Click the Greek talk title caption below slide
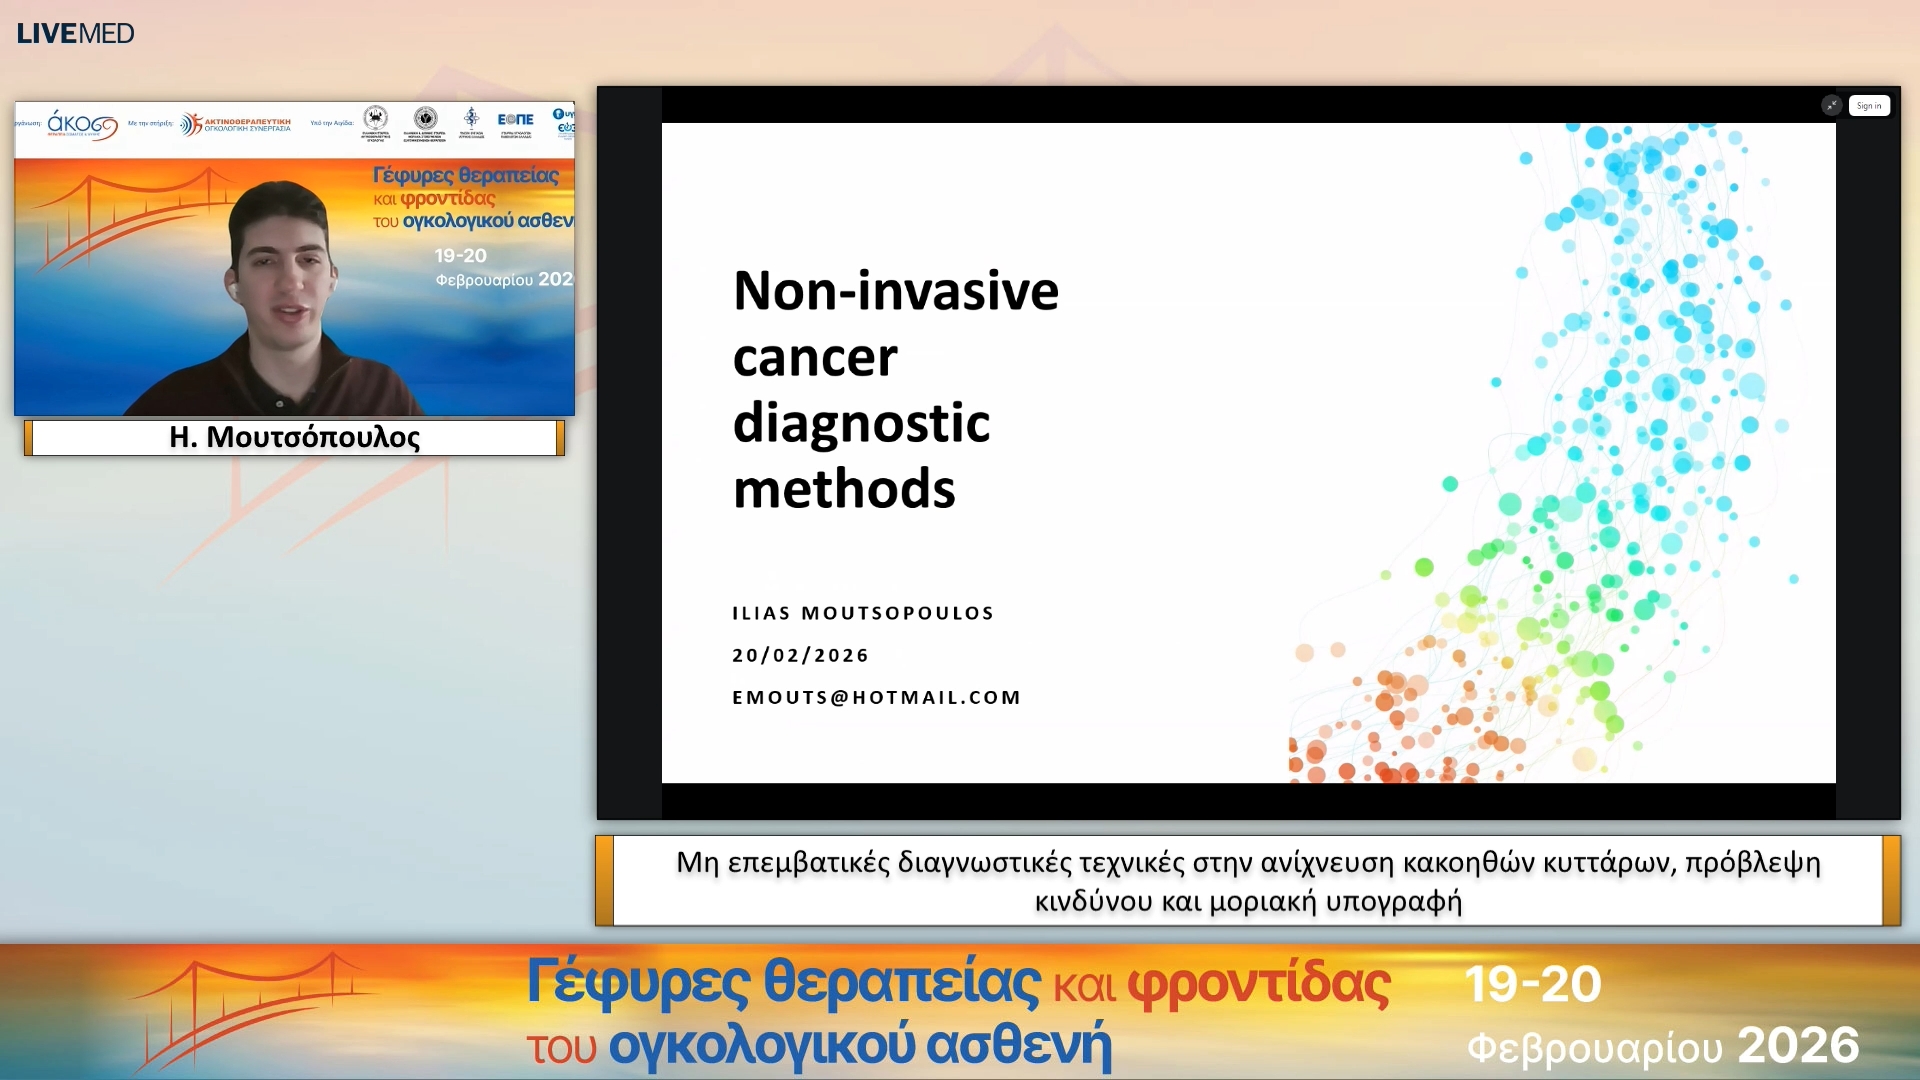 pyautogui.click(x=1248, y=881)
